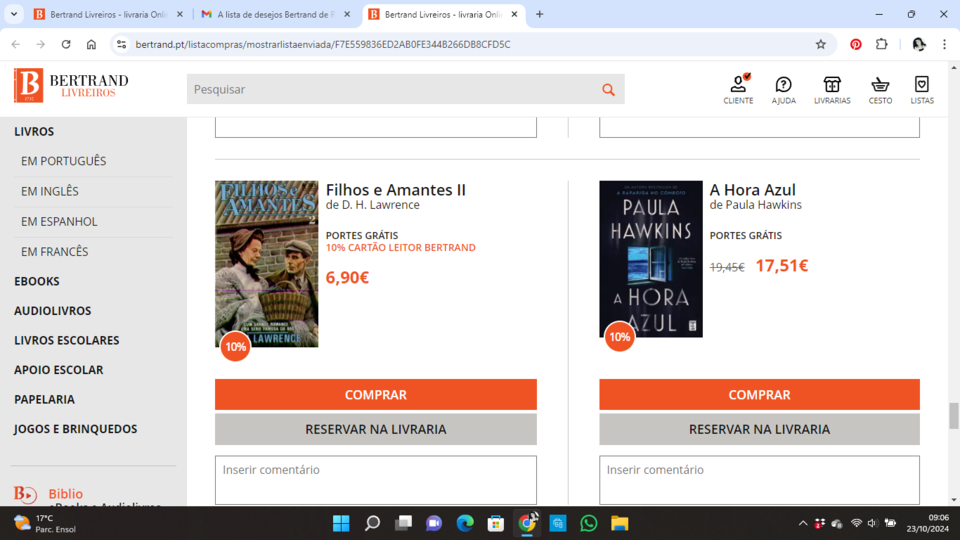Open the Cliente account icon

point(738,88)
